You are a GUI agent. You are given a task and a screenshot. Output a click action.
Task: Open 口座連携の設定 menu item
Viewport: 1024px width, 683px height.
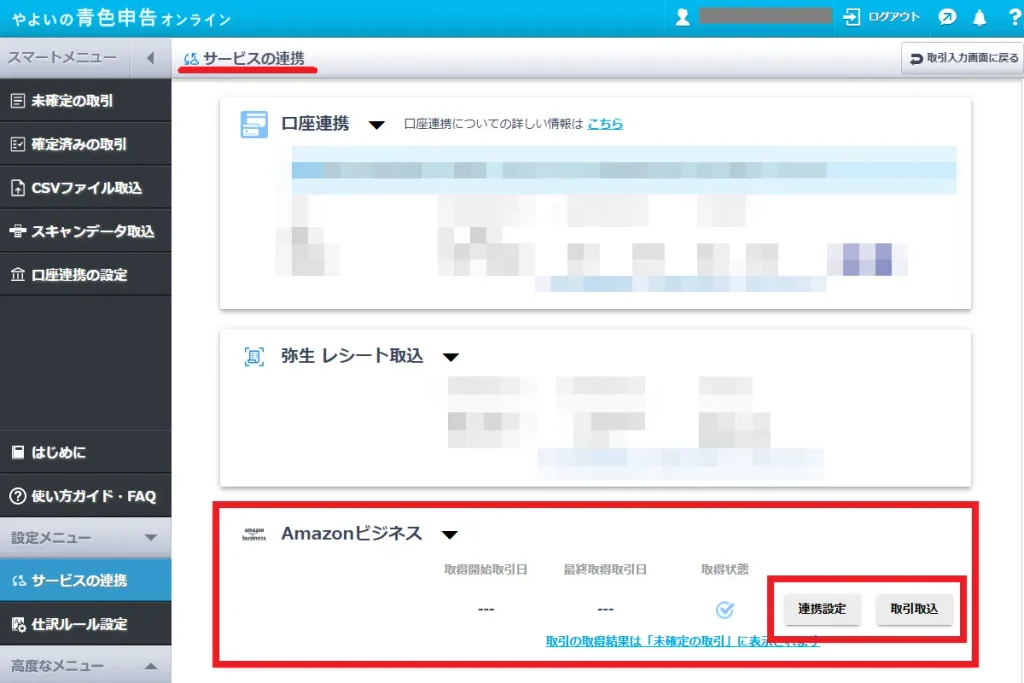(86, 274)
